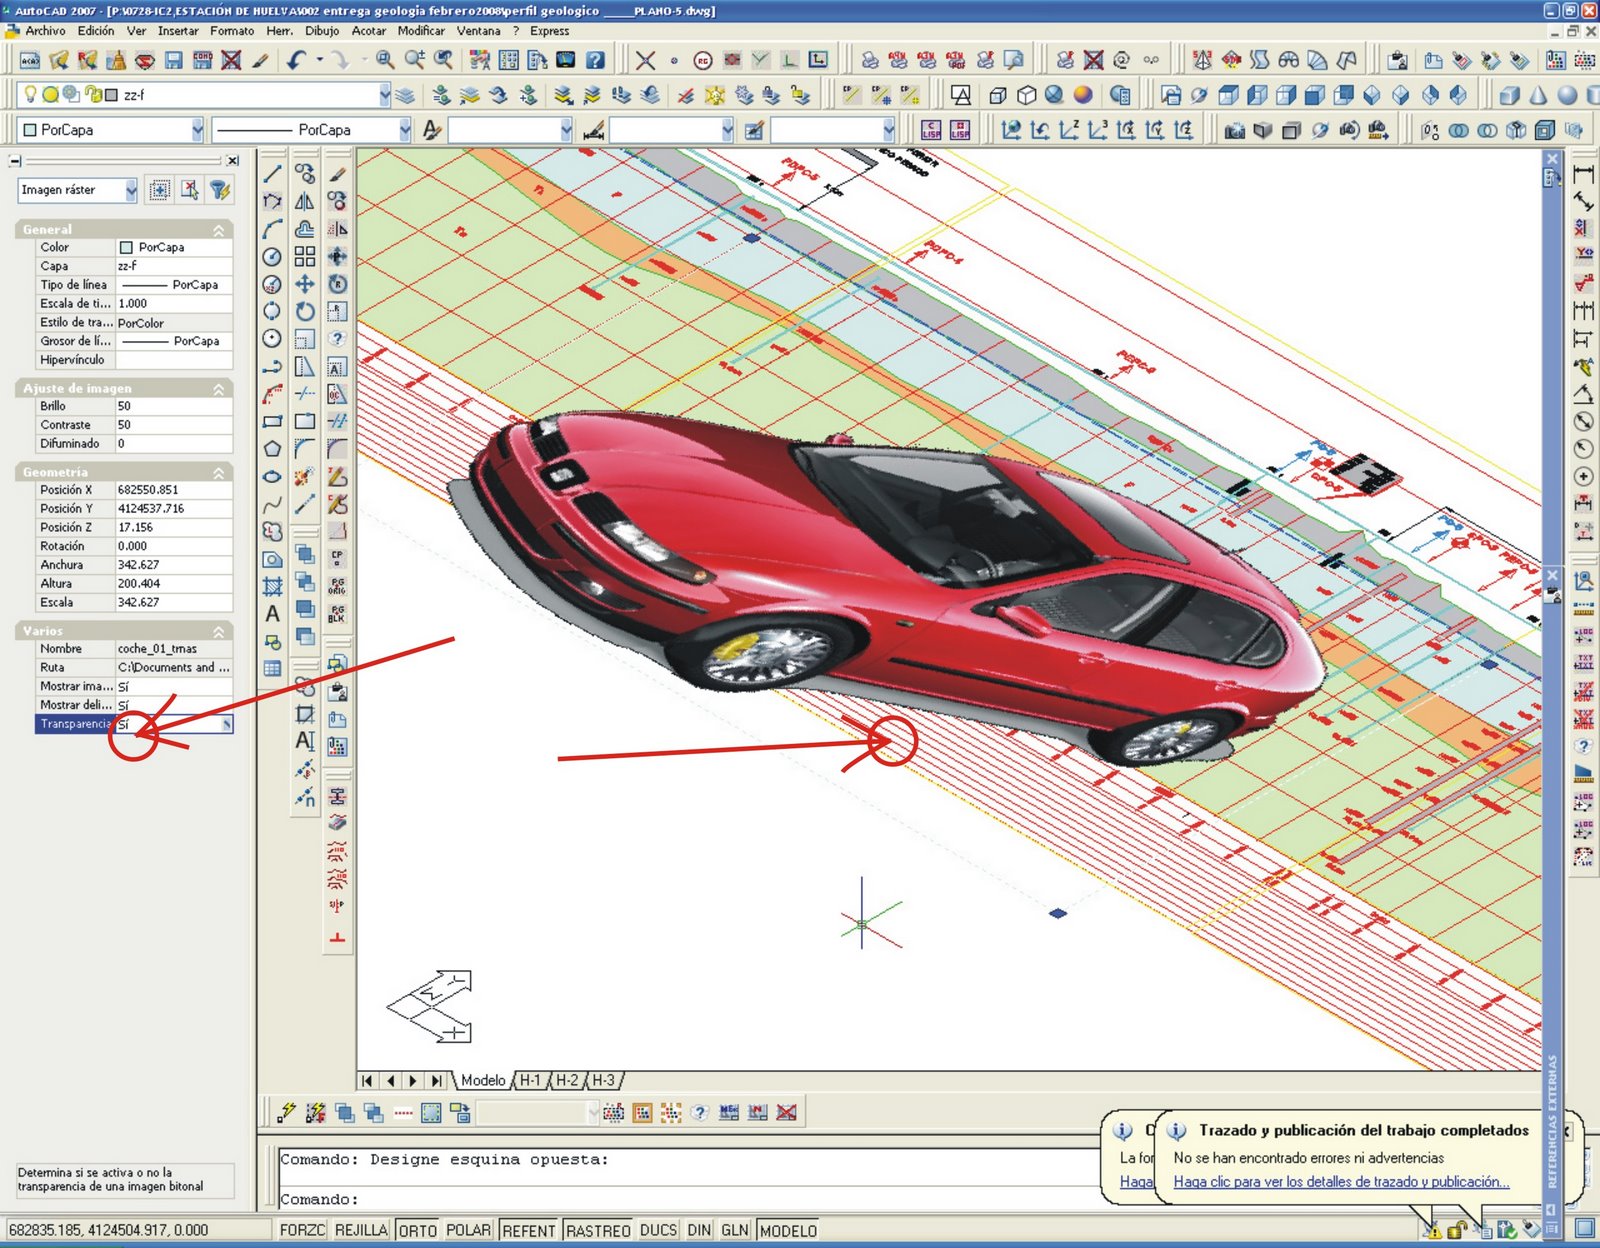Open the Table tool

(272, 669)
